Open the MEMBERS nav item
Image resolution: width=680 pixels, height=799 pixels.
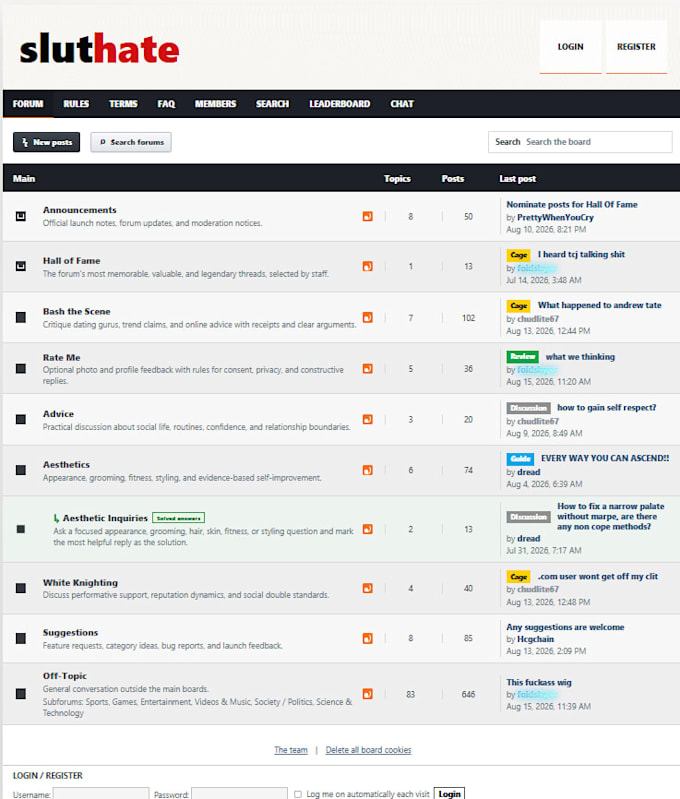216,104
